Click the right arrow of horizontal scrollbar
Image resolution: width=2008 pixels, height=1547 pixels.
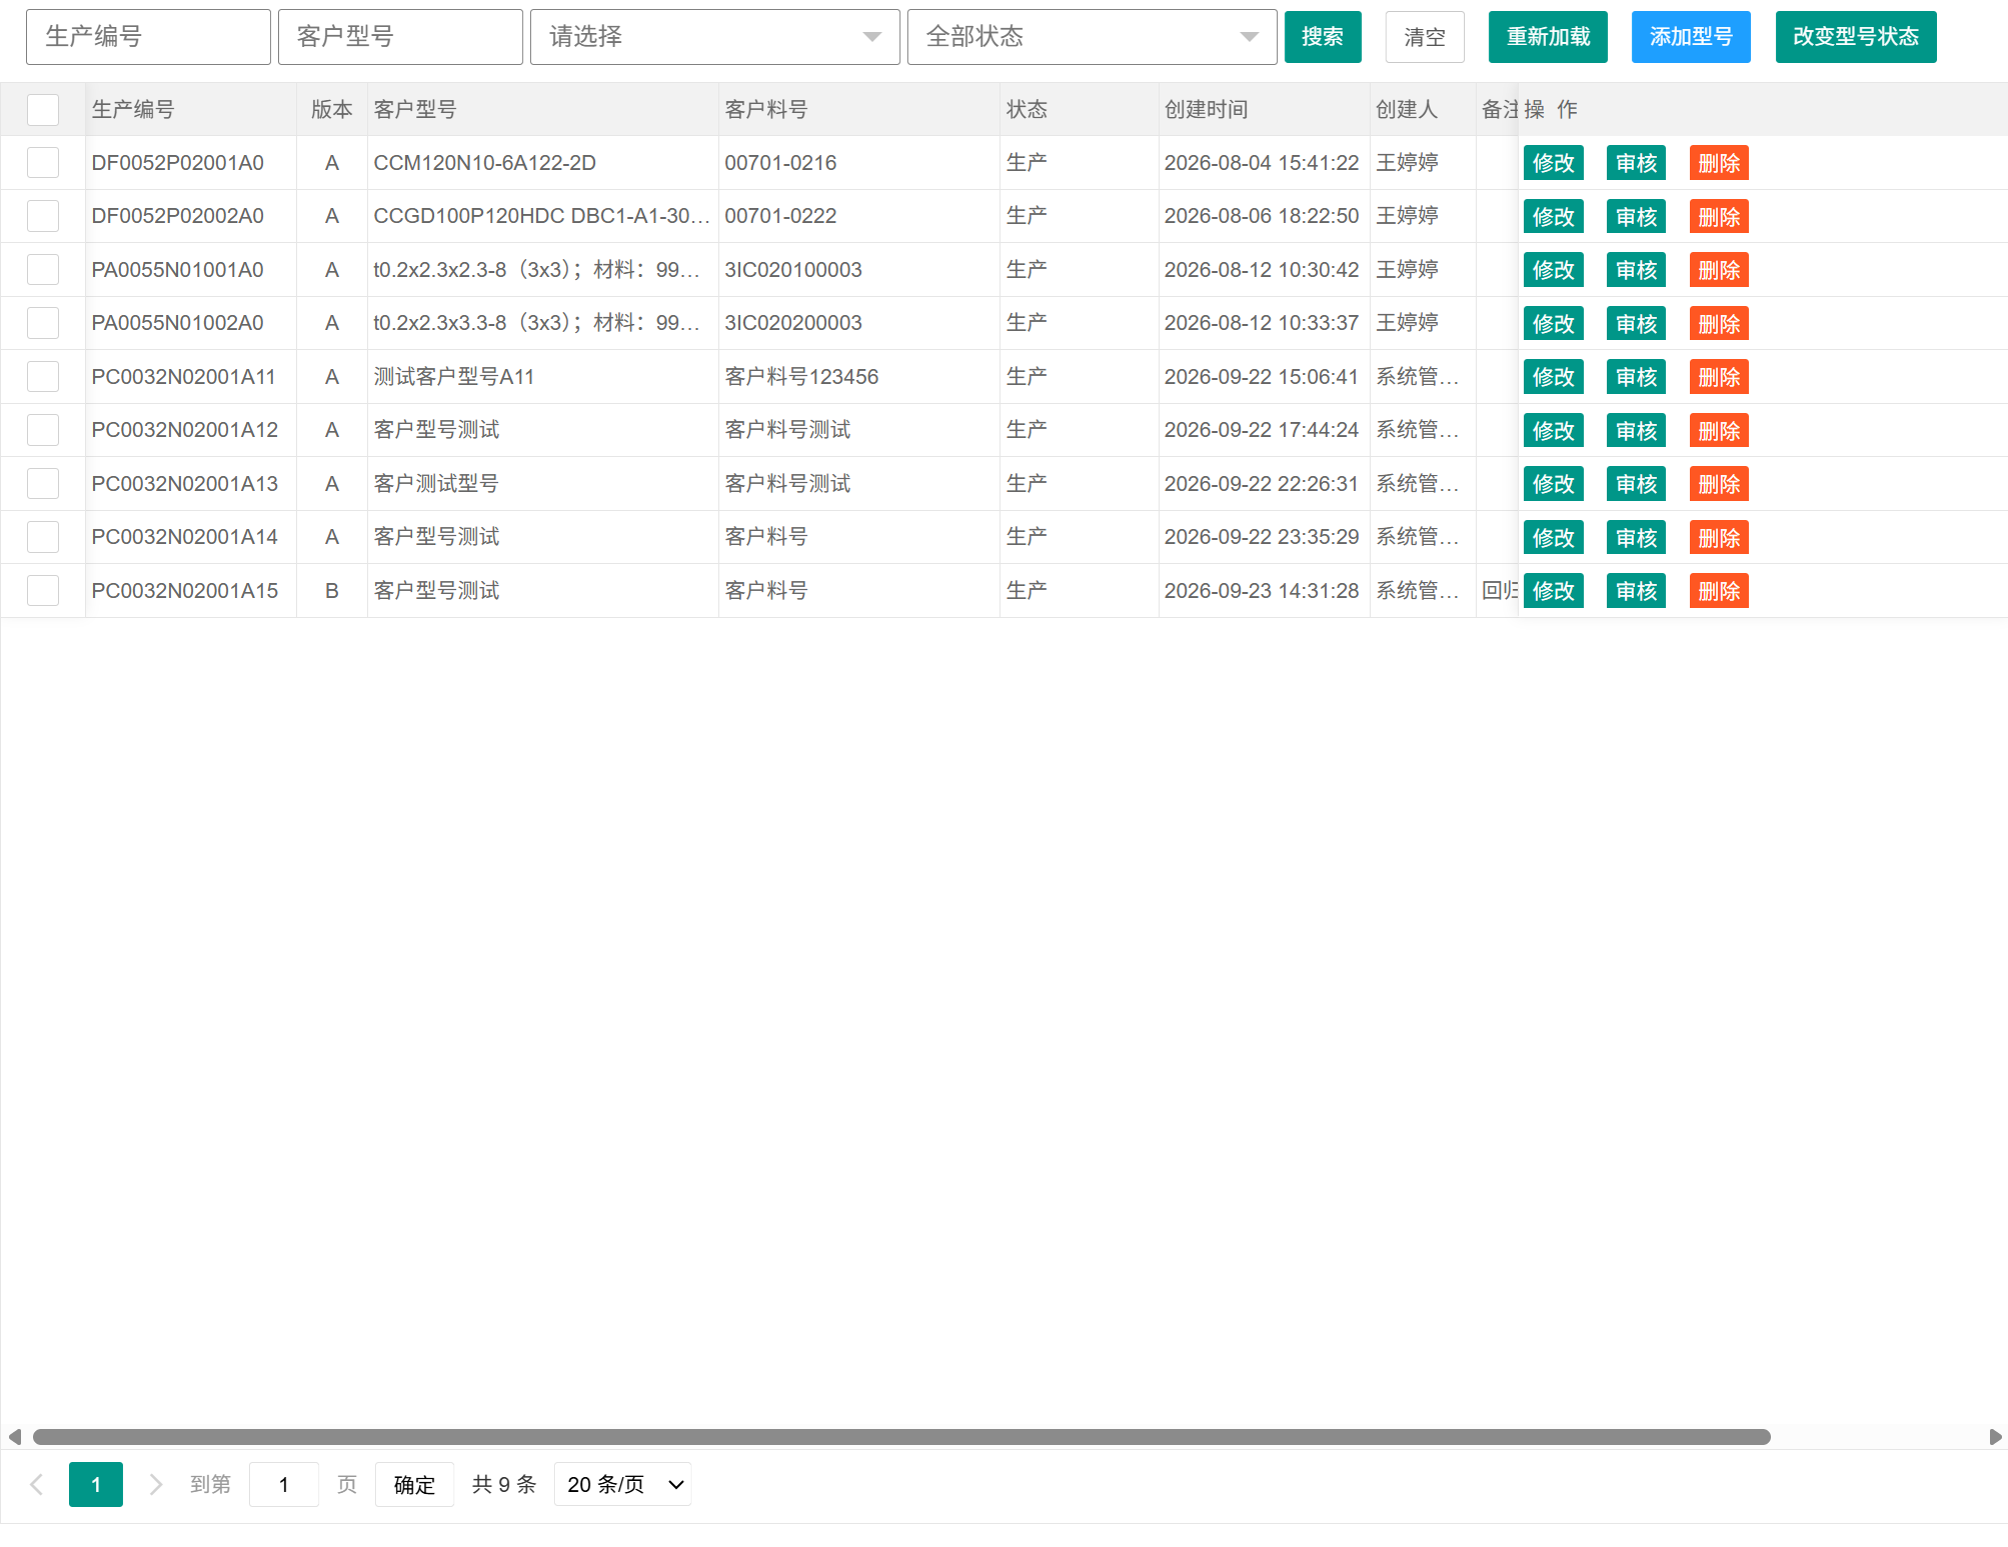[x=1995, y=1437]
